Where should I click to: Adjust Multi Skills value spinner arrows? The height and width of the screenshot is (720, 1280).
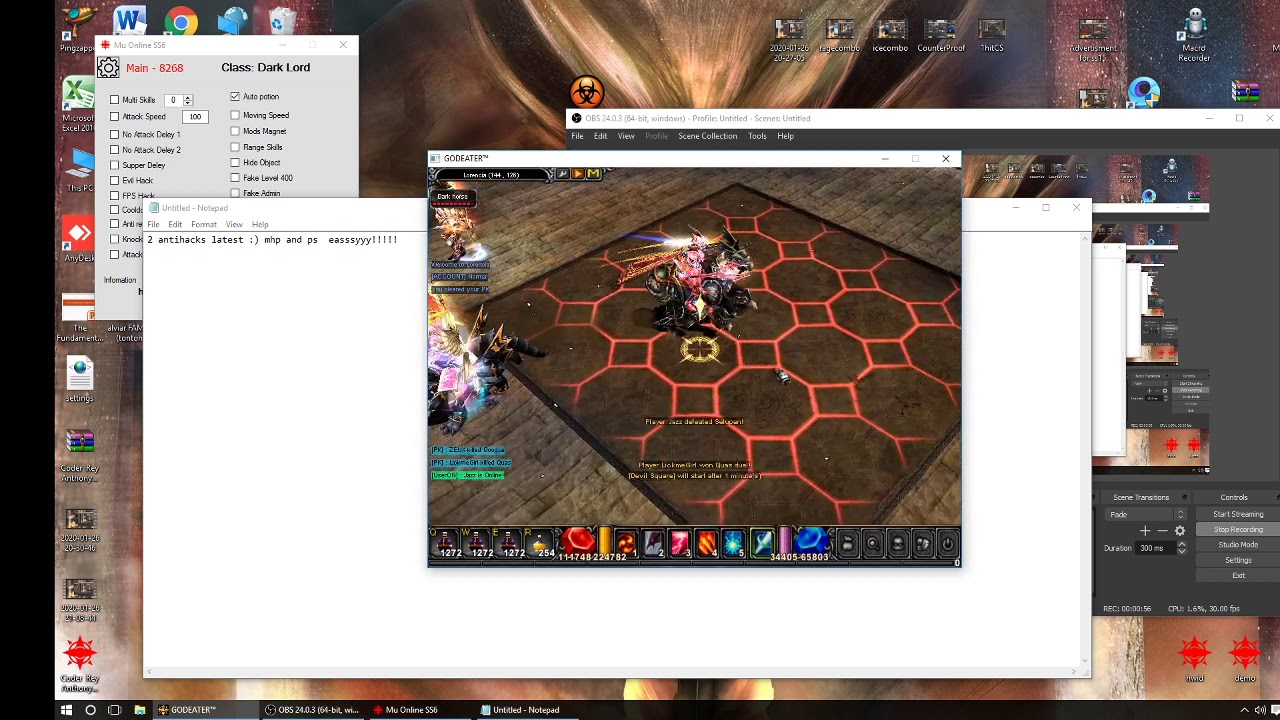pos(187,100)
